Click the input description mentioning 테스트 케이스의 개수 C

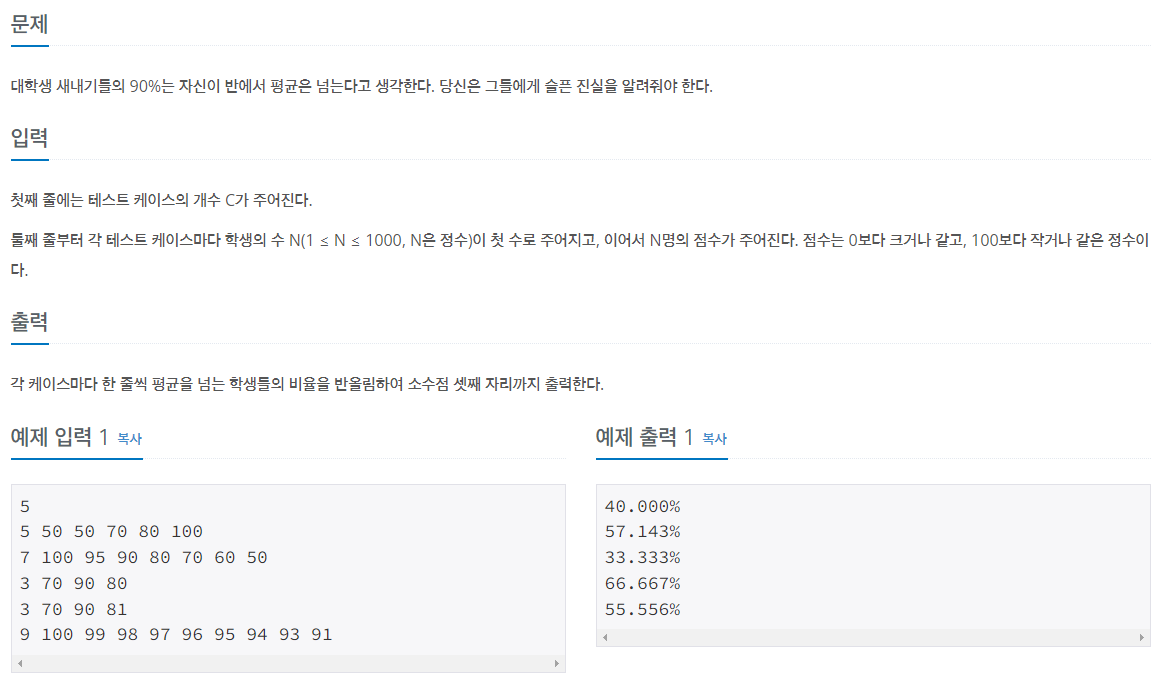tap(161, 200)
